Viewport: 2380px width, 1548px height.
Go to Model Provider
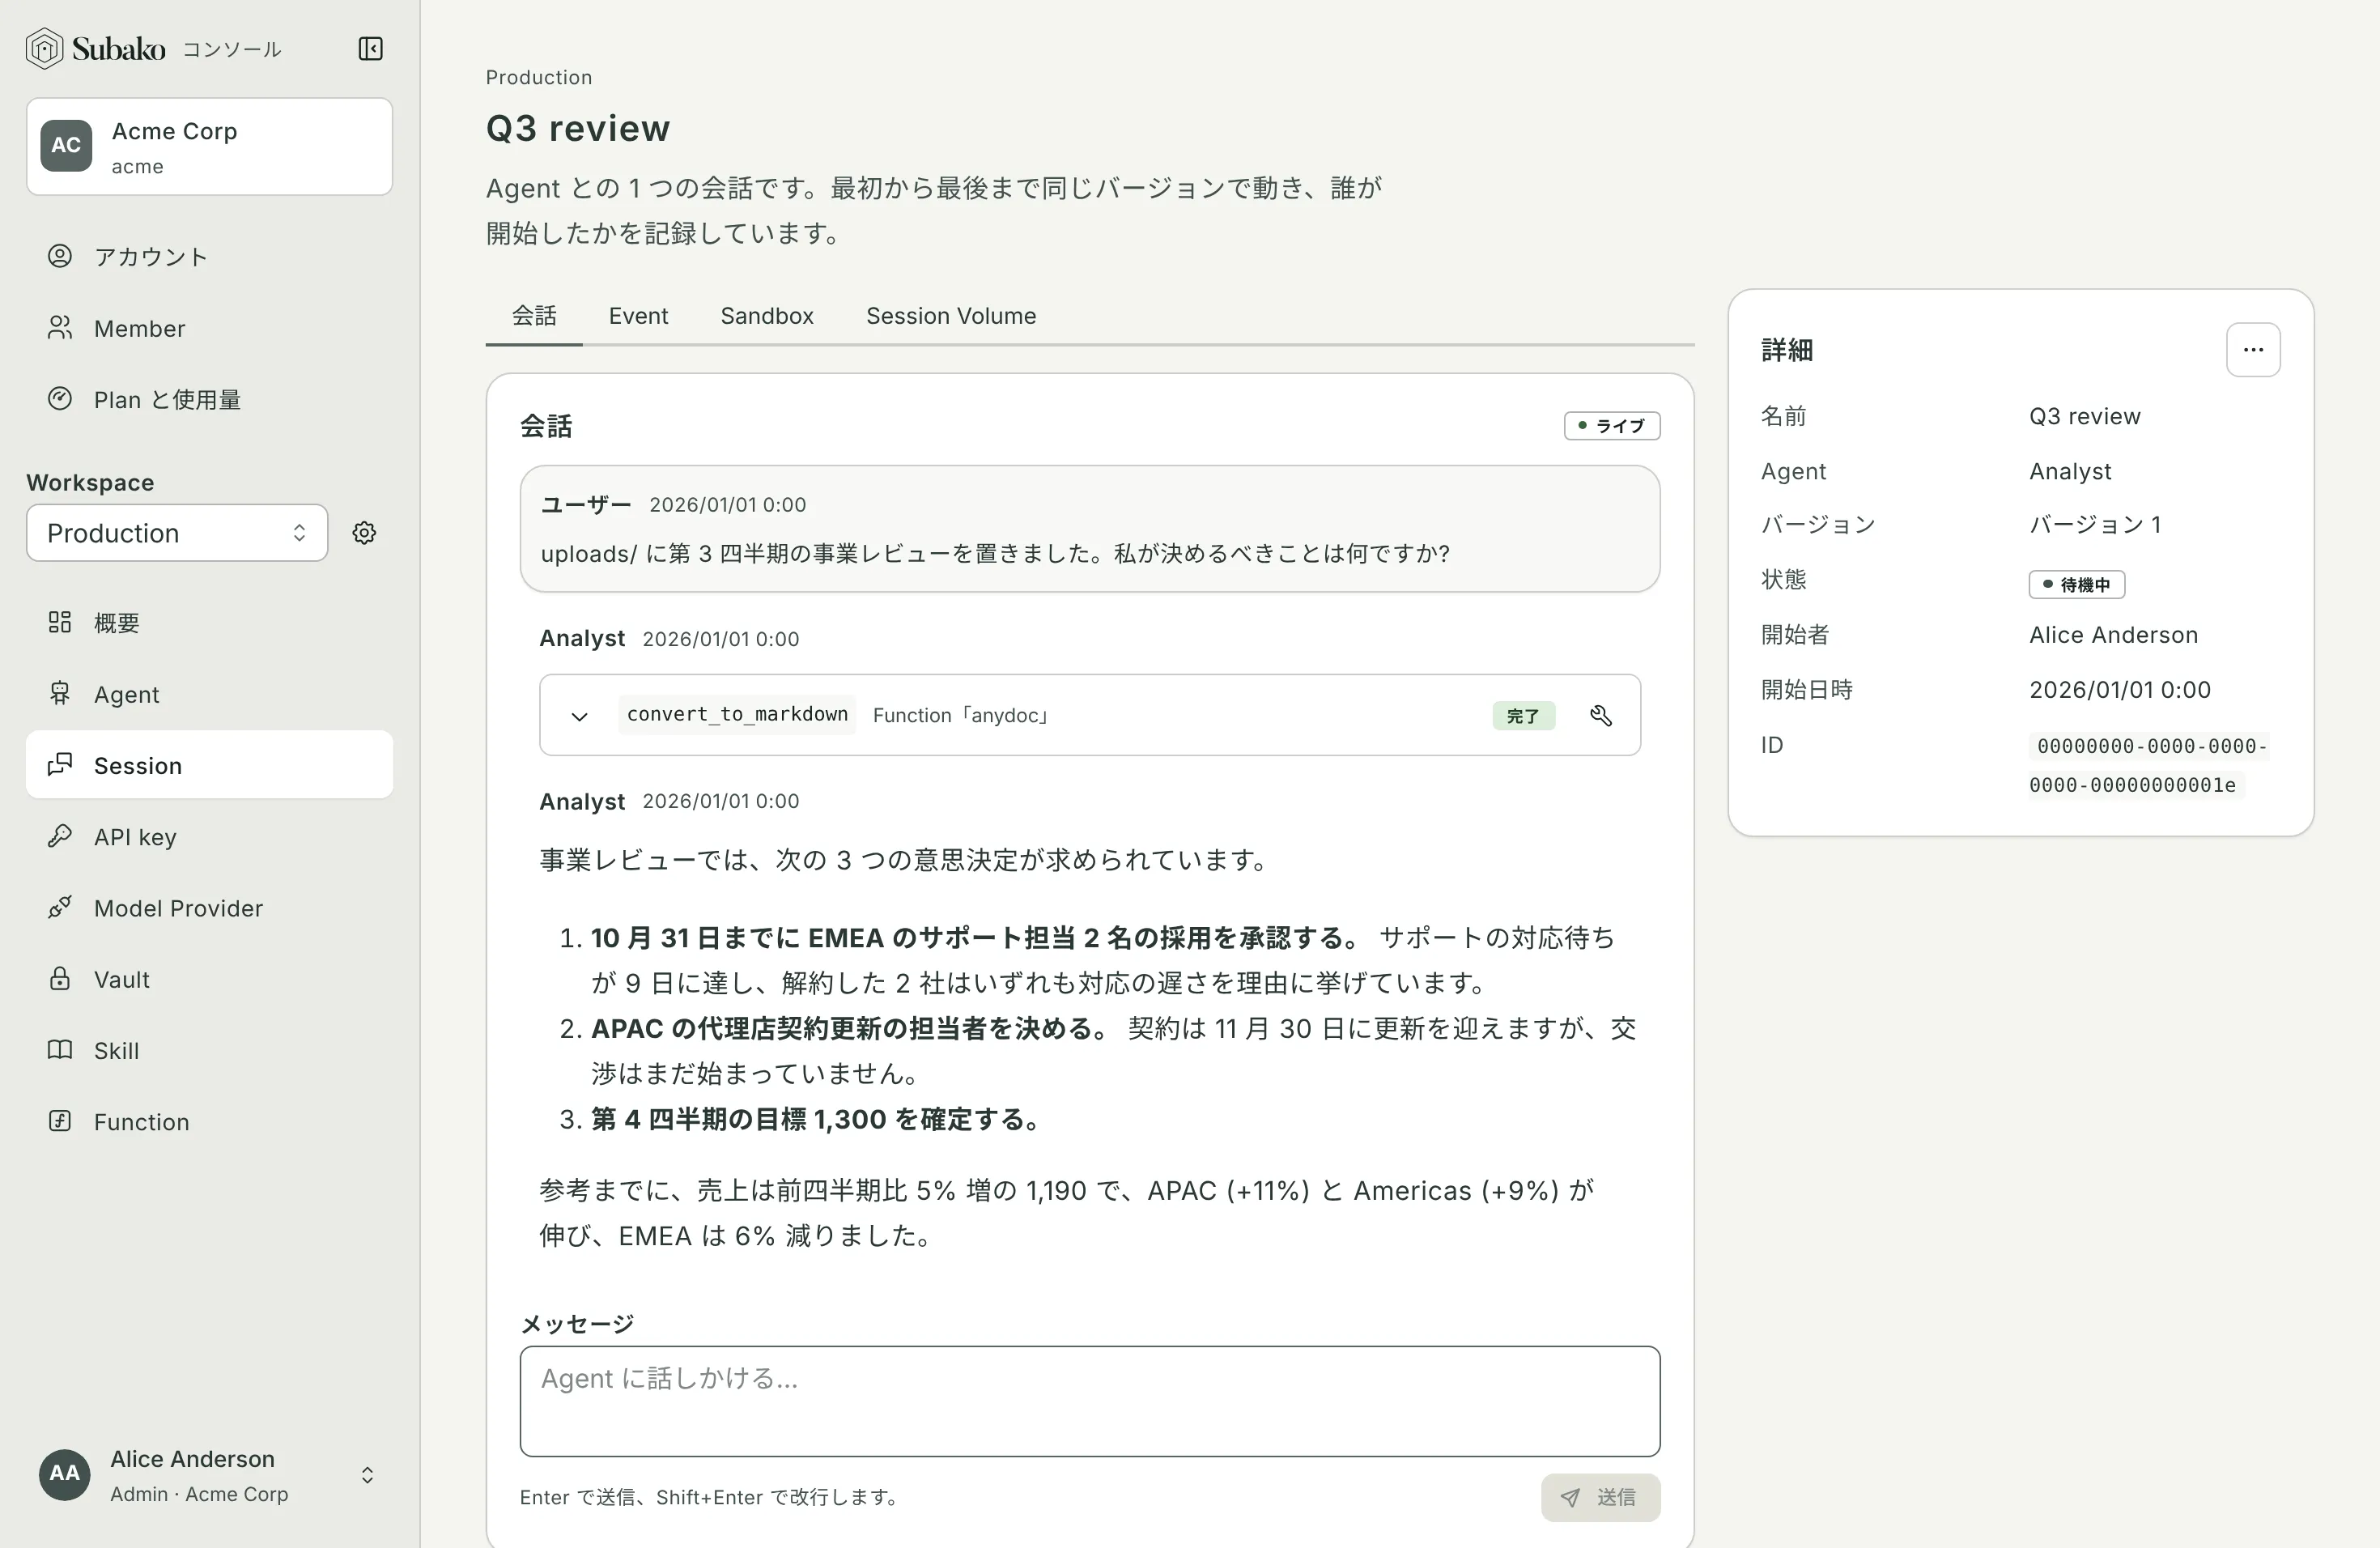[x=209, y=908]
